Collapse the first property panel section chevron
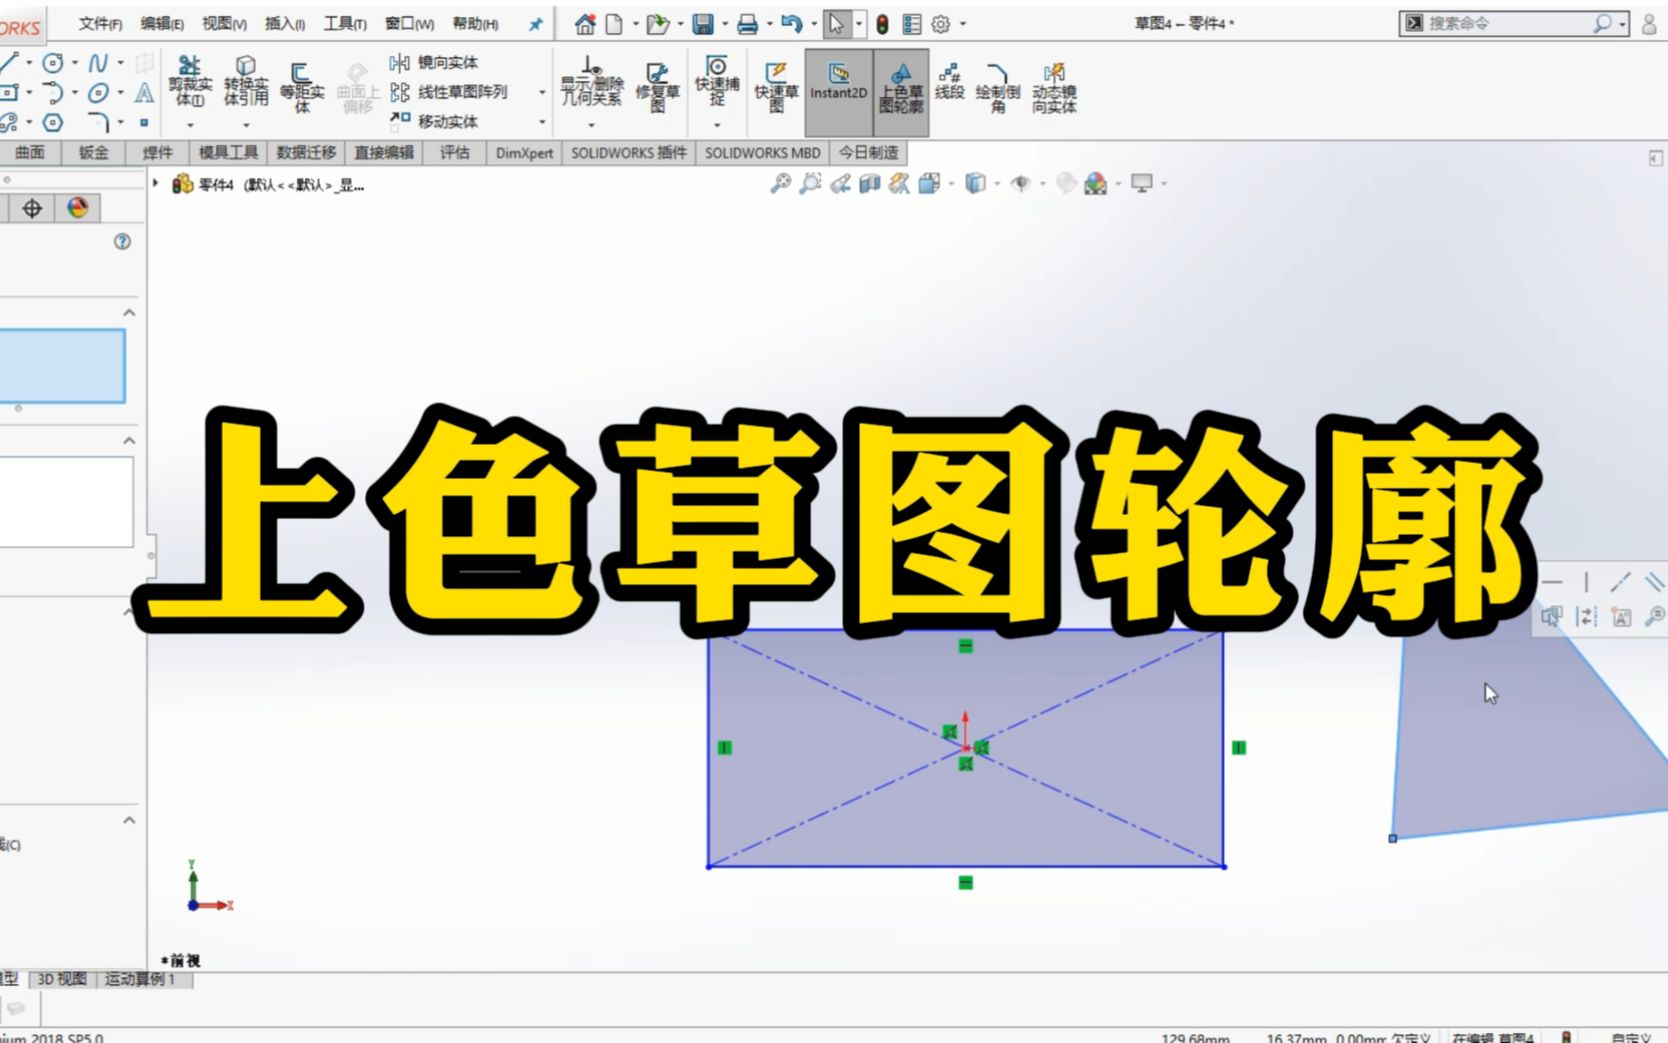 129,313
